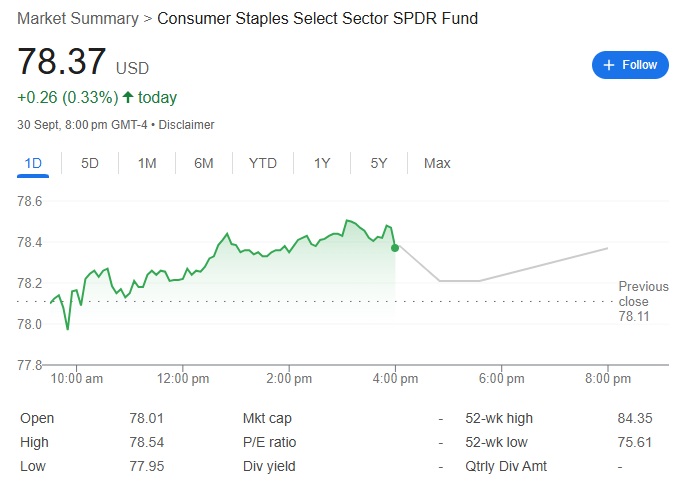Open the Disclaimer link
The height and width of the screenshot is (490, 700).
187,125
